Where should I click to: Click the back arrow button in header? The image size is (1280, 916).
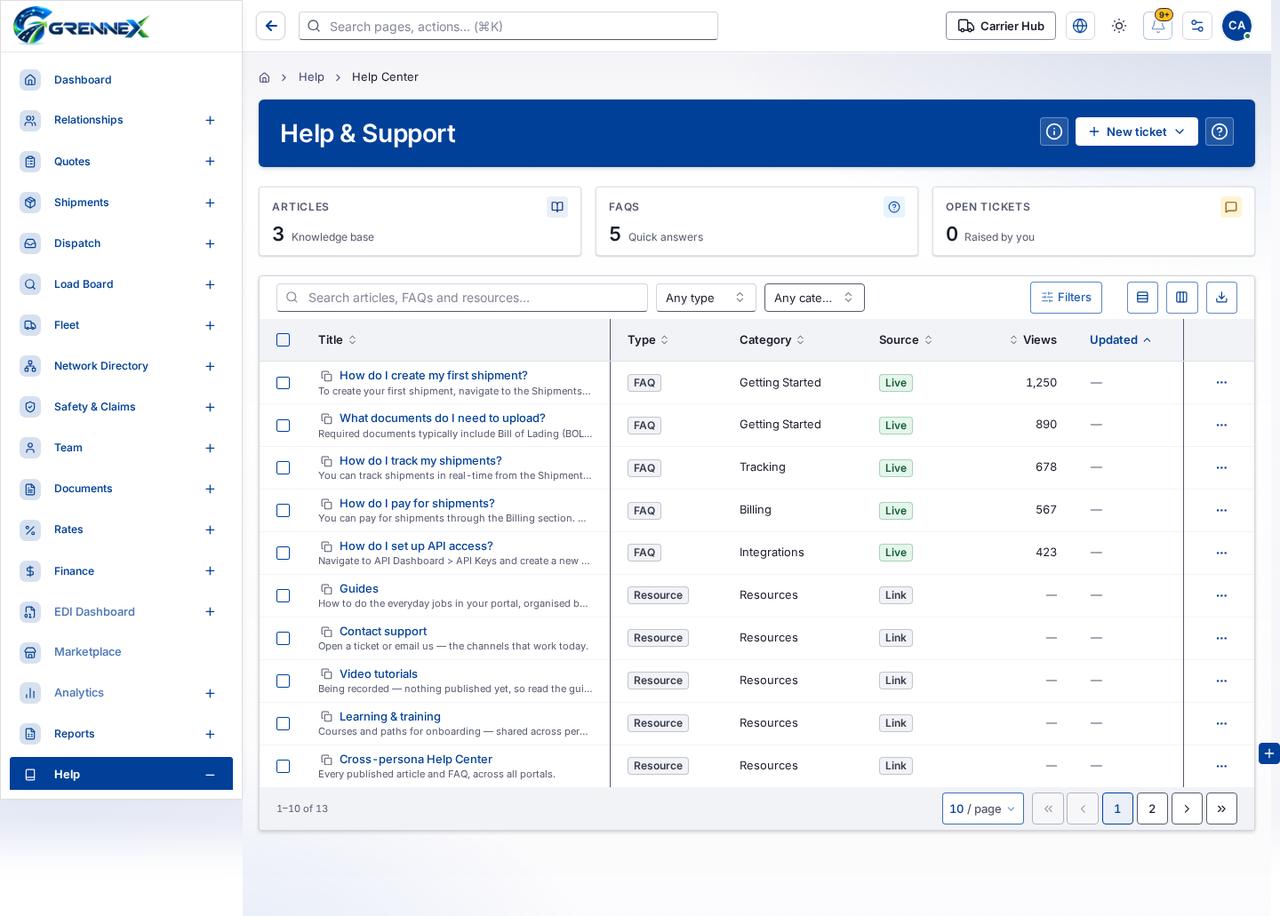[x=270, y=26]
